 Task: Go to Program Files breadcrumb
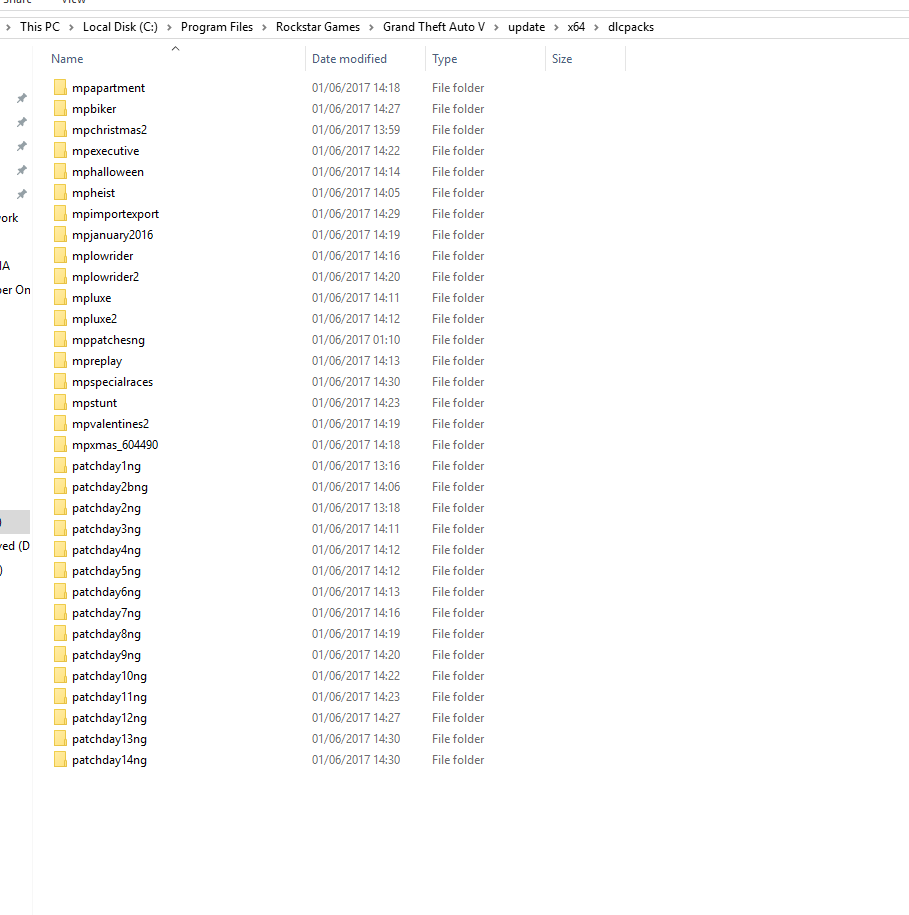[217, 27]
